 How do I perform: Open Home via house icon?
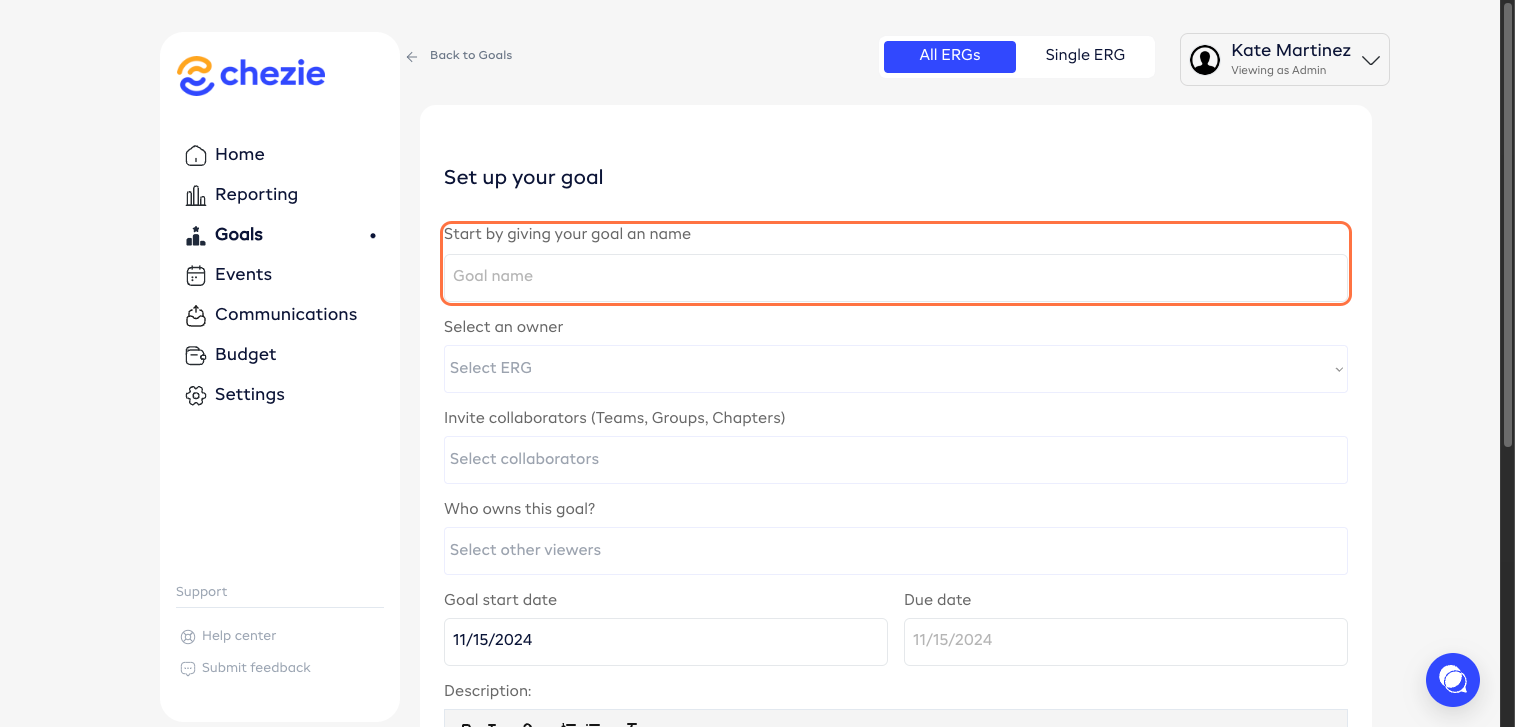point(196,155)
